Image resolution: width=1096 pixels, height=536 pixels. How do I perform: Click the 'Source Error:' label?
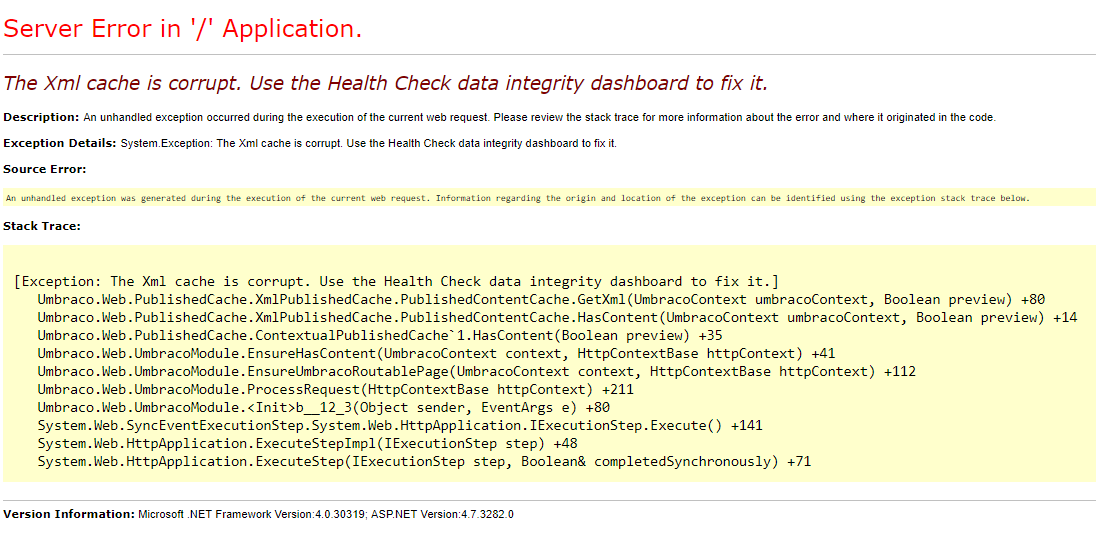click(x=45, y=169)
